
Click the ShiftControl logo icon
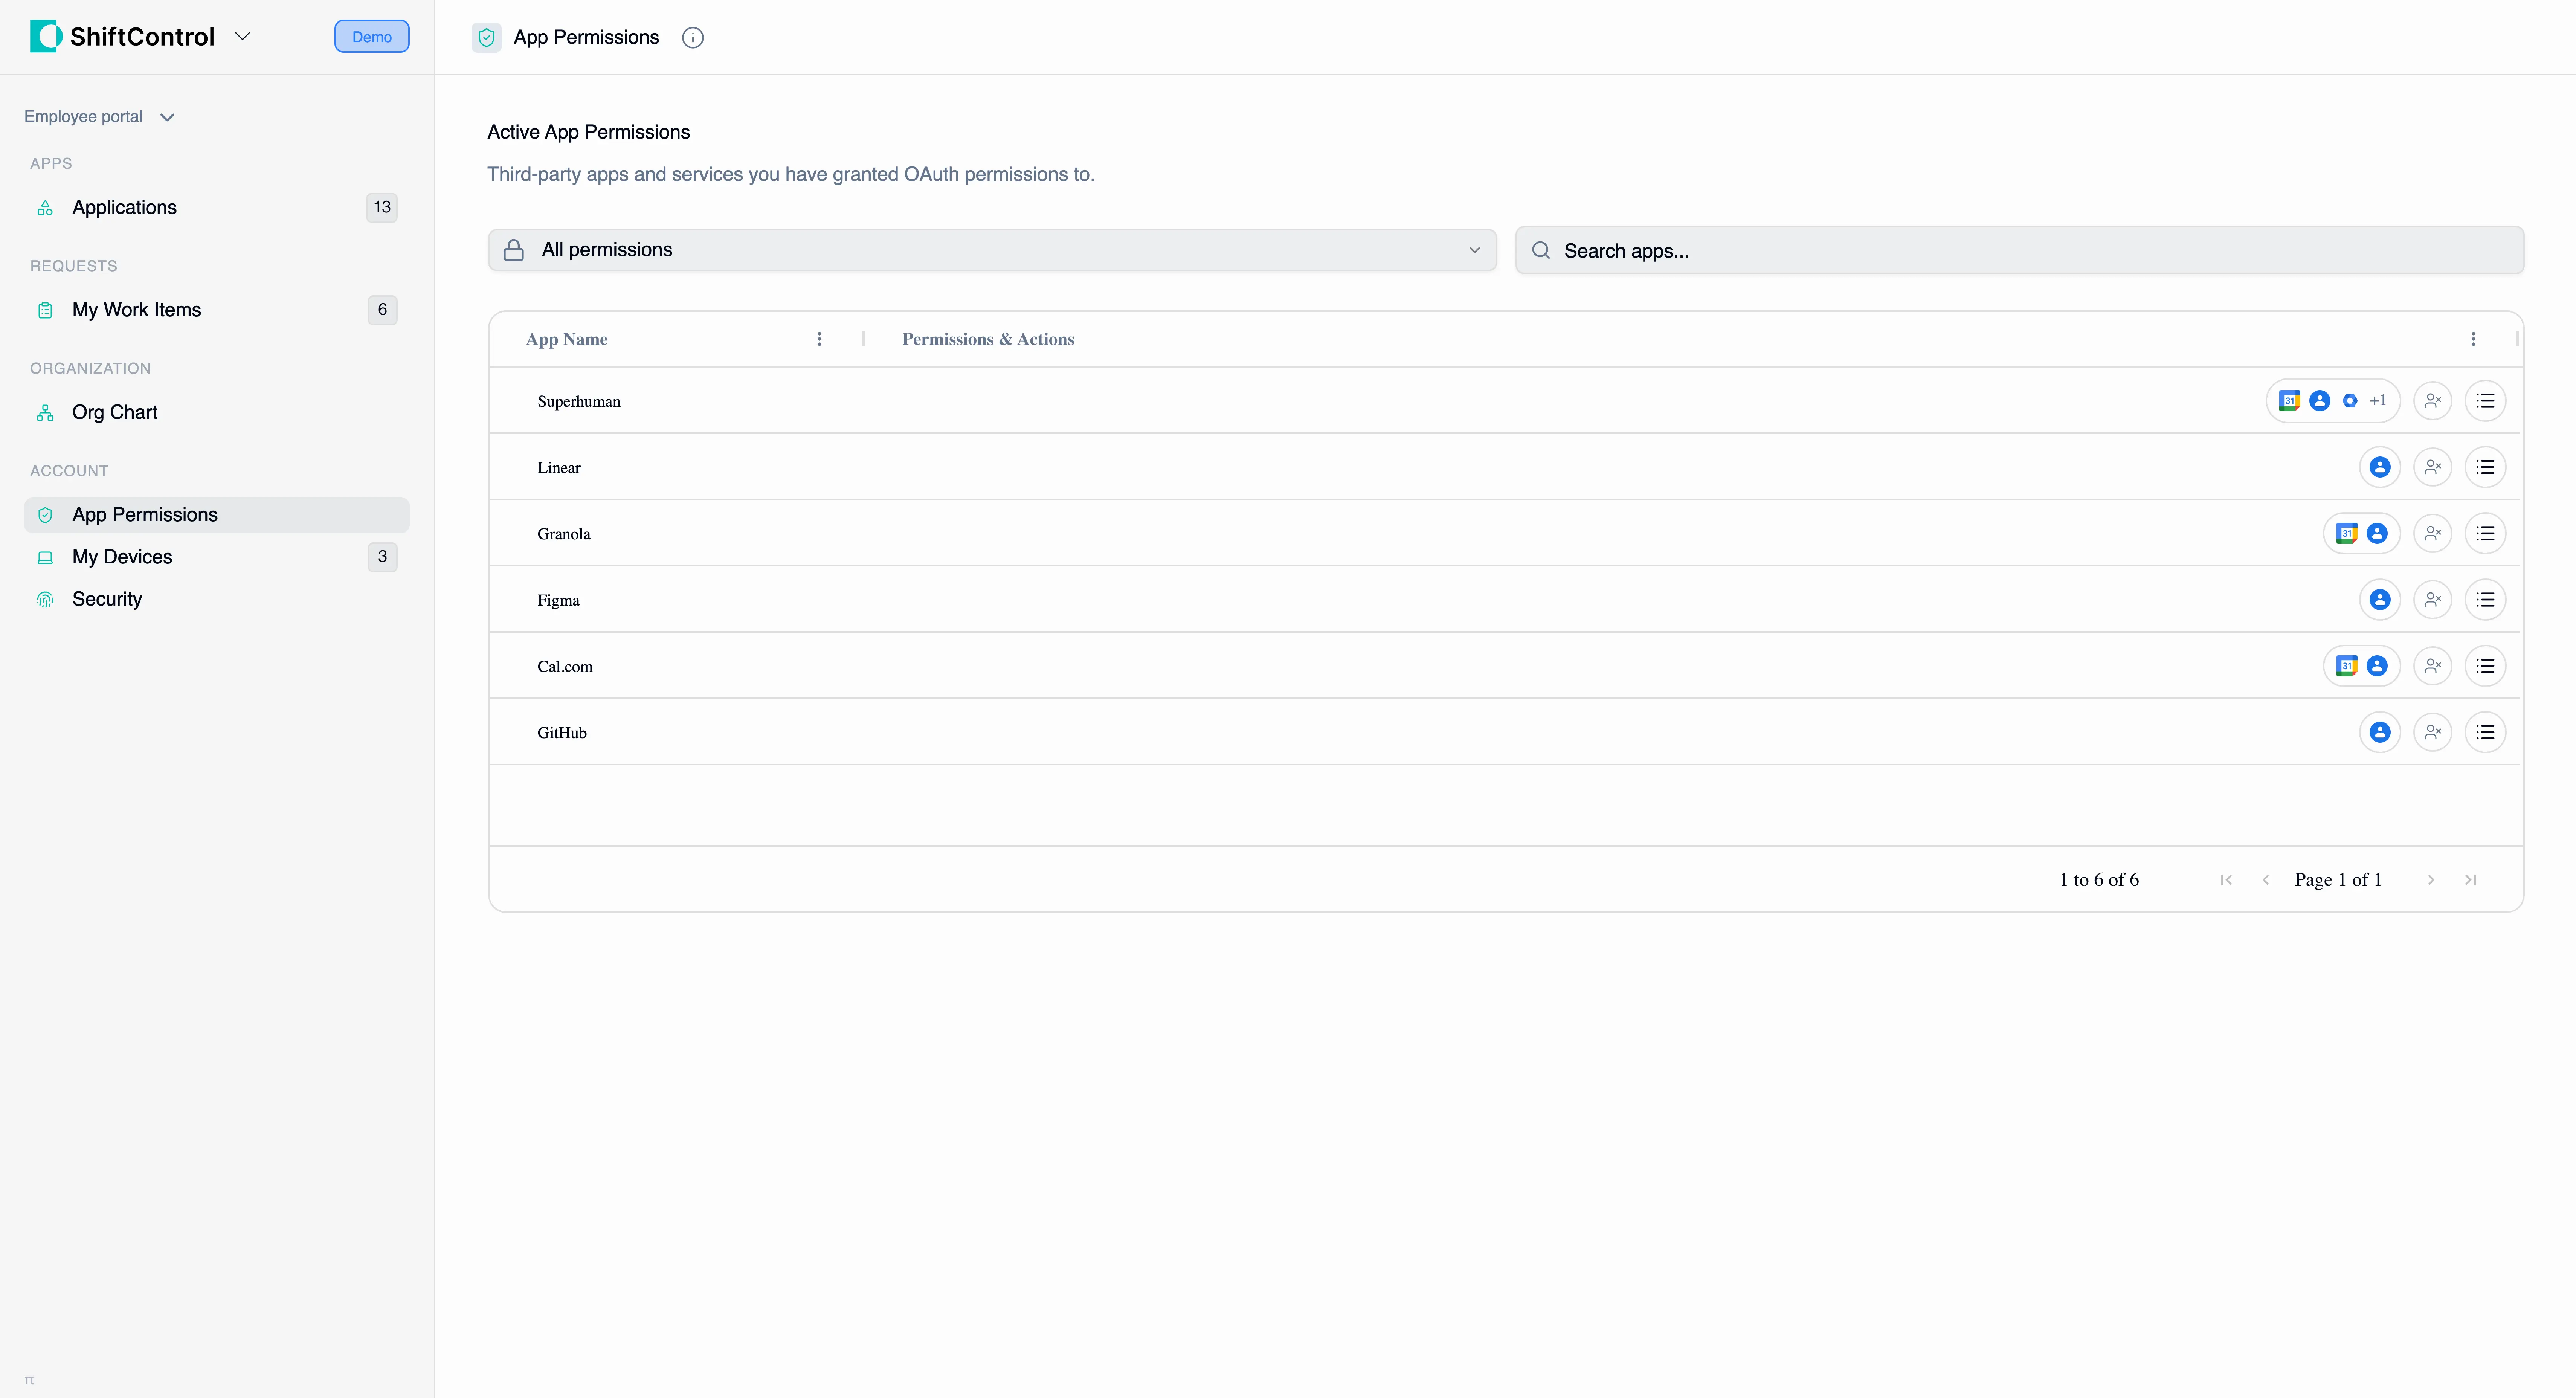(x=46, y=37)
